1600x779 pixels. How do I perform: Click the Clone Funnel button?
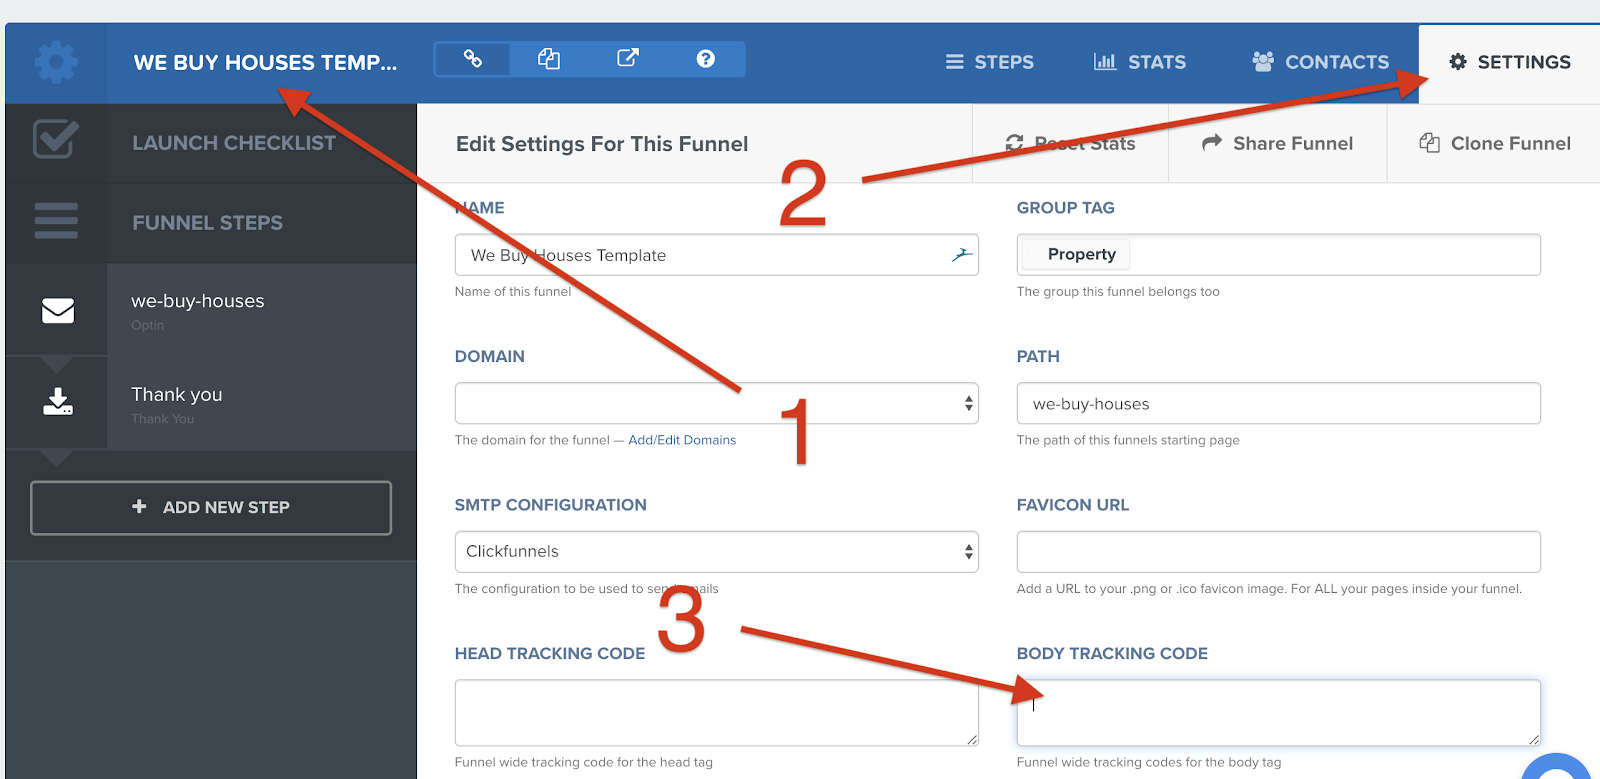click(x=1494, y=144)
